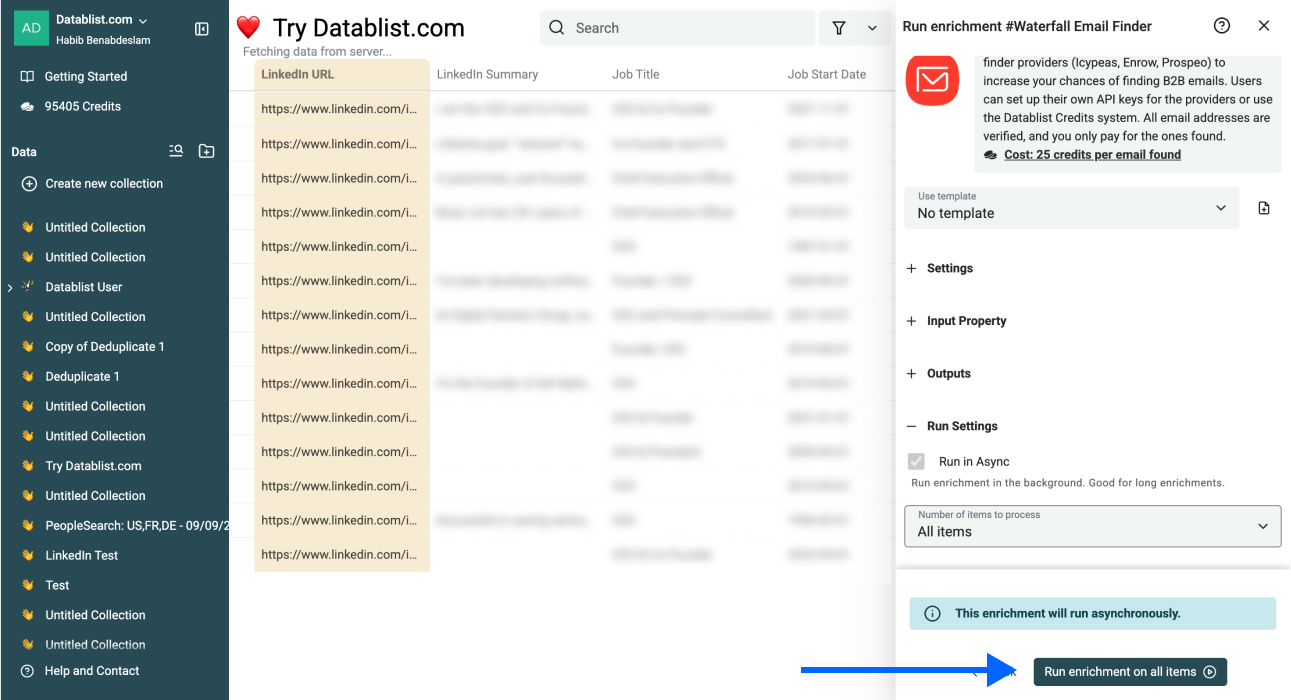
Task: Open help for the enrichment panel
Action: point(1221,26)
